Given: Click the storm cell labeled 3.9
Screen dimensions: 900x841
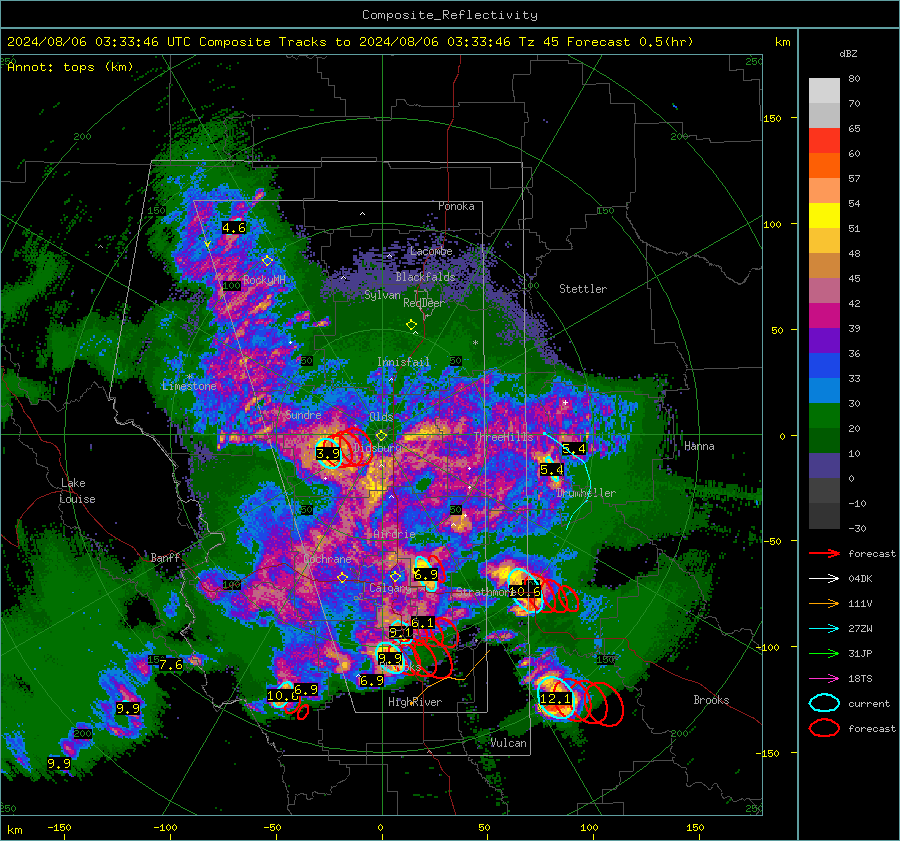Looking at the screenshot, I should [x=329, y=453].
